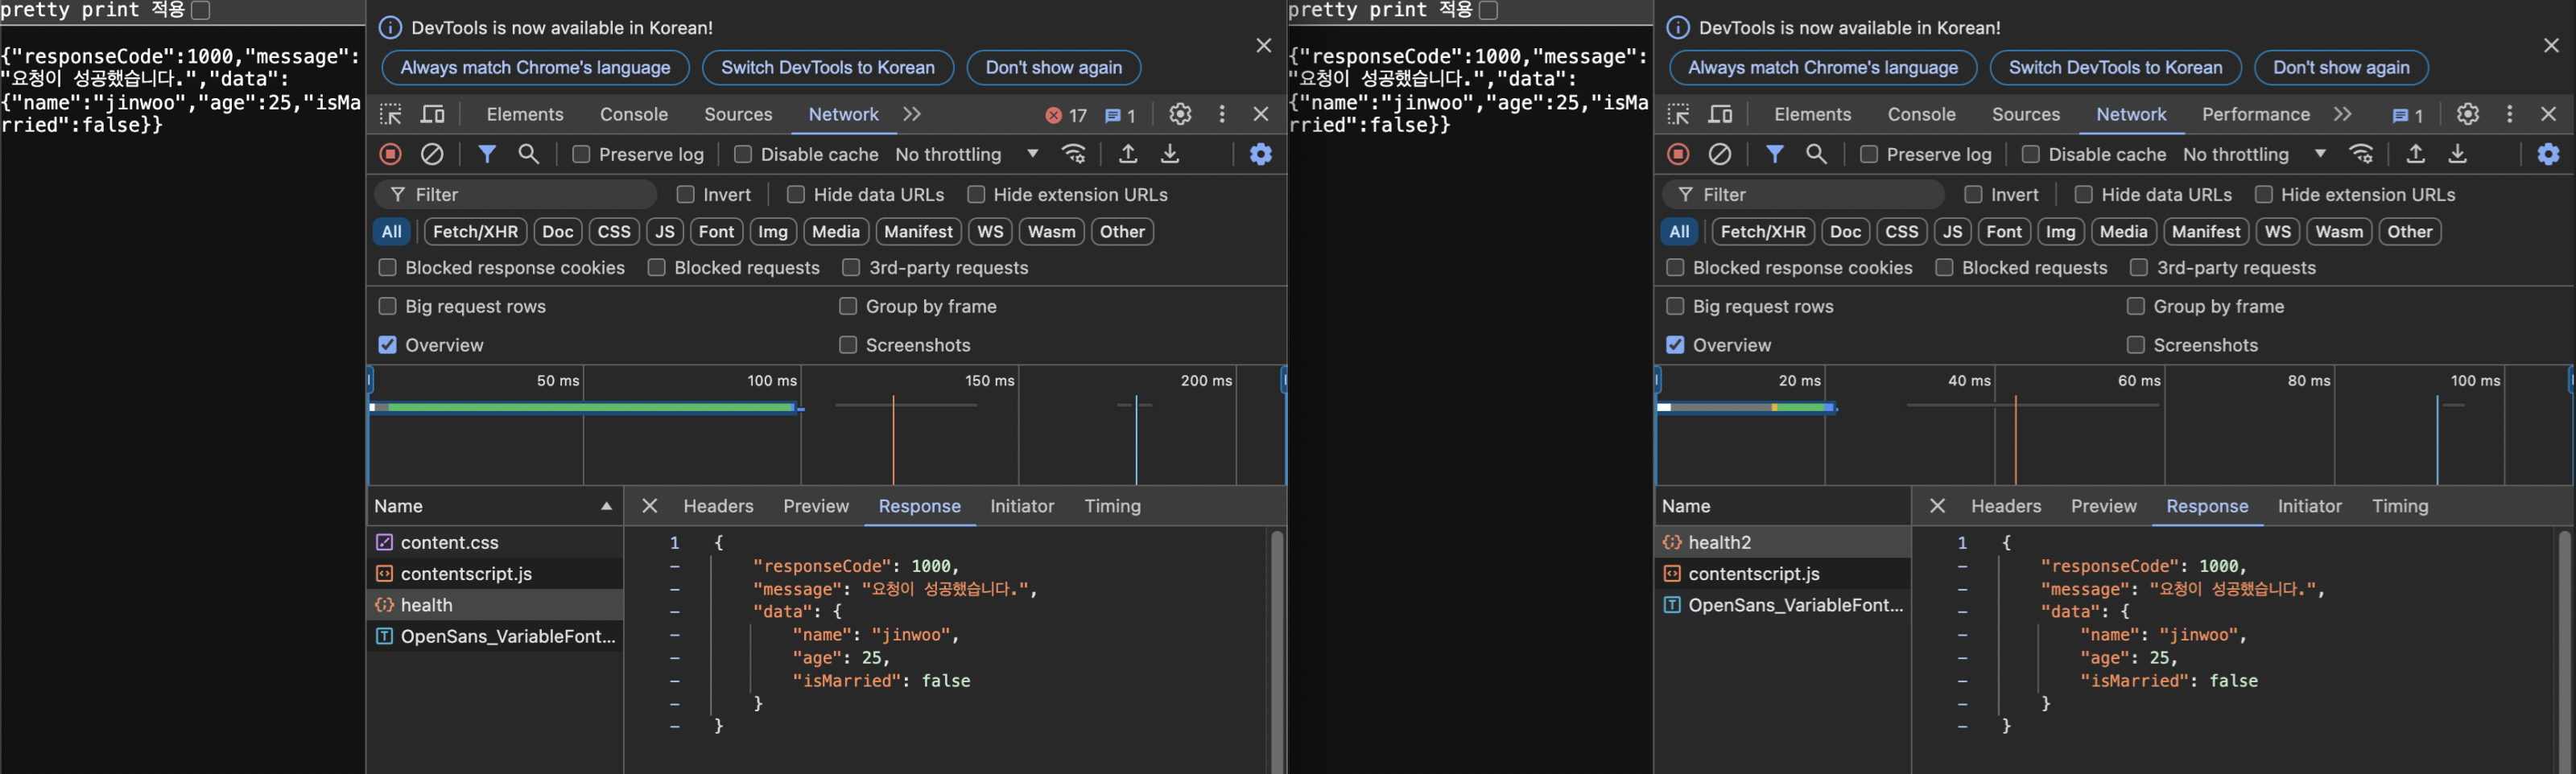The height and width of the screenshot is (774, 2576).
Task: Switch to the Performance tab
Action: coord(2255,114)
